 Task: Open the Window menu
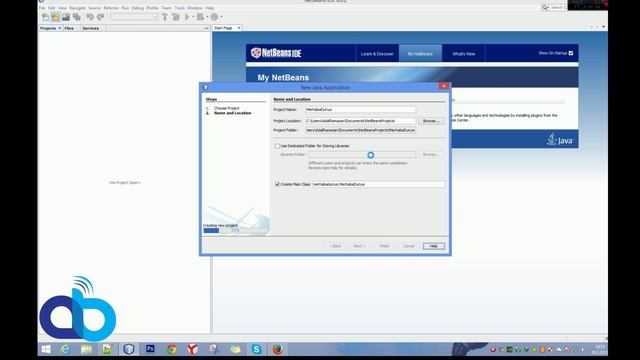(x=195, y=8)
